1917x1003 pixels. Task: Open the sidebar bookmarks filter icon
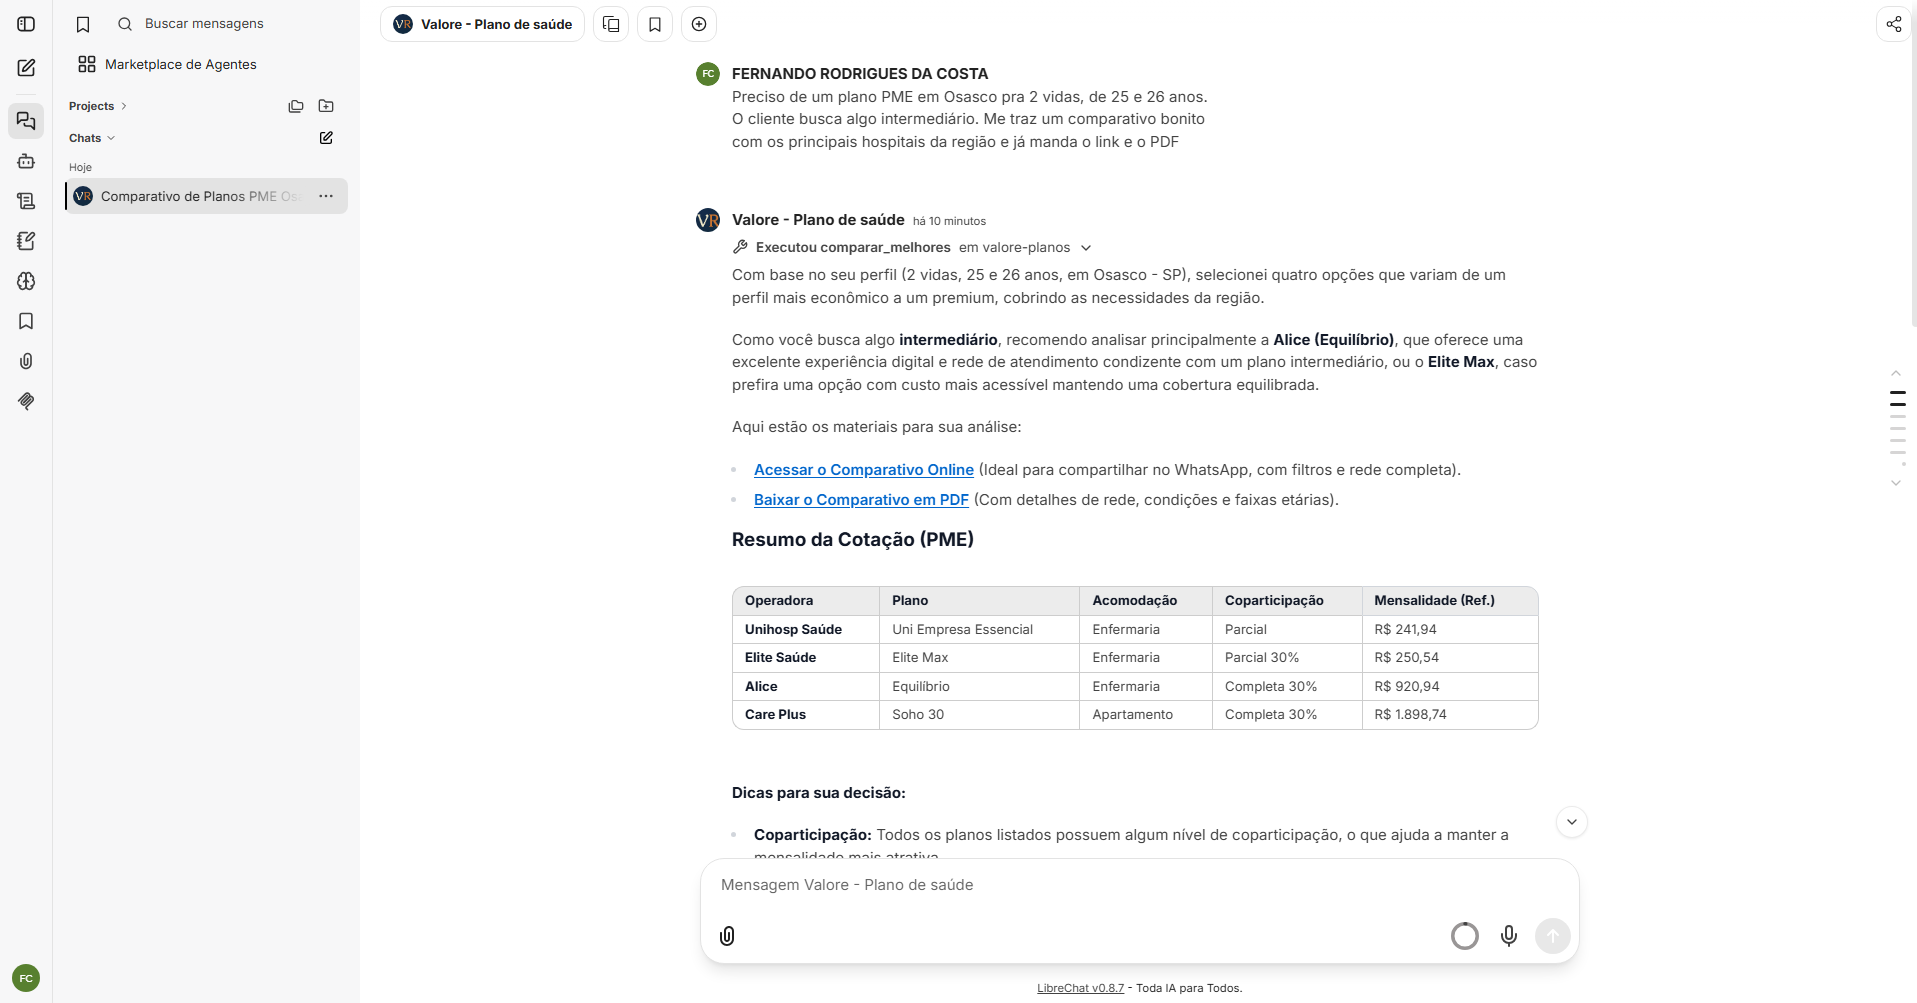[83, 24]
